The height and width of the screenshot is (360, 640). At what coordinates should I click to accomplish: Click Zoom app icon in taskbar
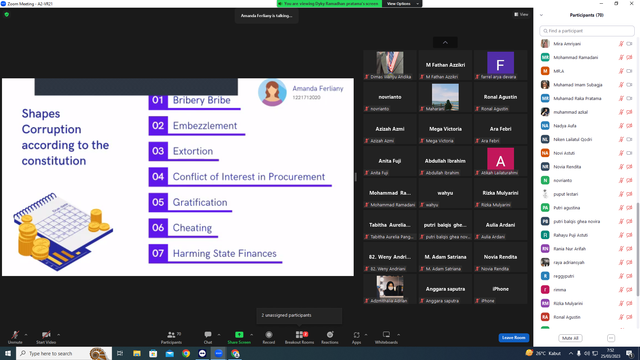pyautogui.click(x=219, y=353)
